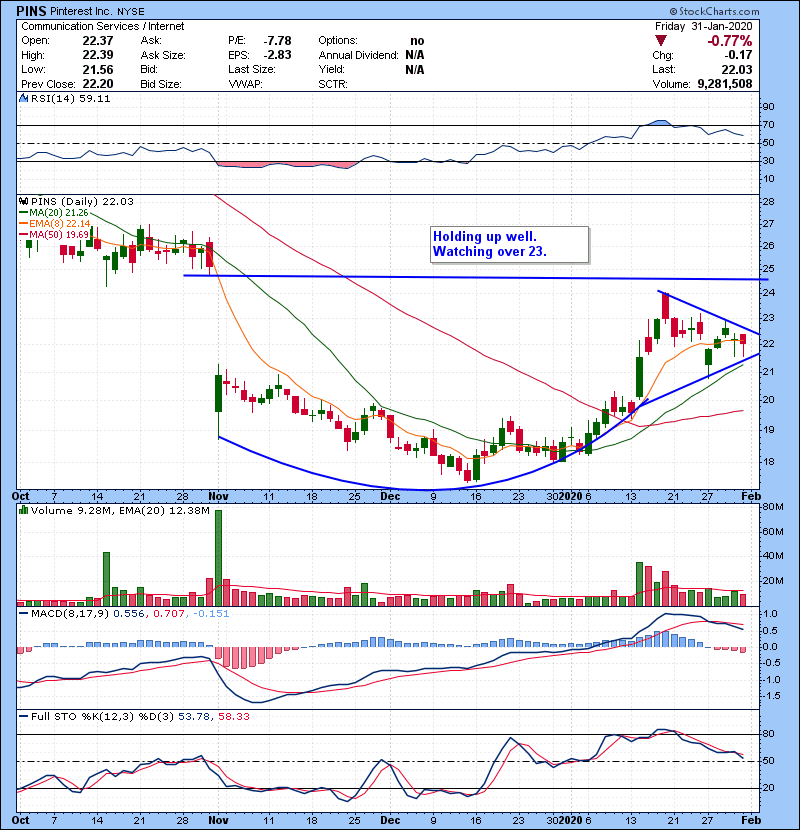The width and height of the screenshot is (800, 830).
Task: Click the 90 label on the RSI axis
Action: (768, 107)
